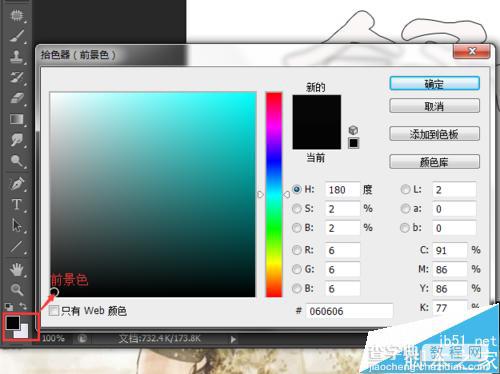
Task: Select the Dodge tool
Action: (17, 161)
